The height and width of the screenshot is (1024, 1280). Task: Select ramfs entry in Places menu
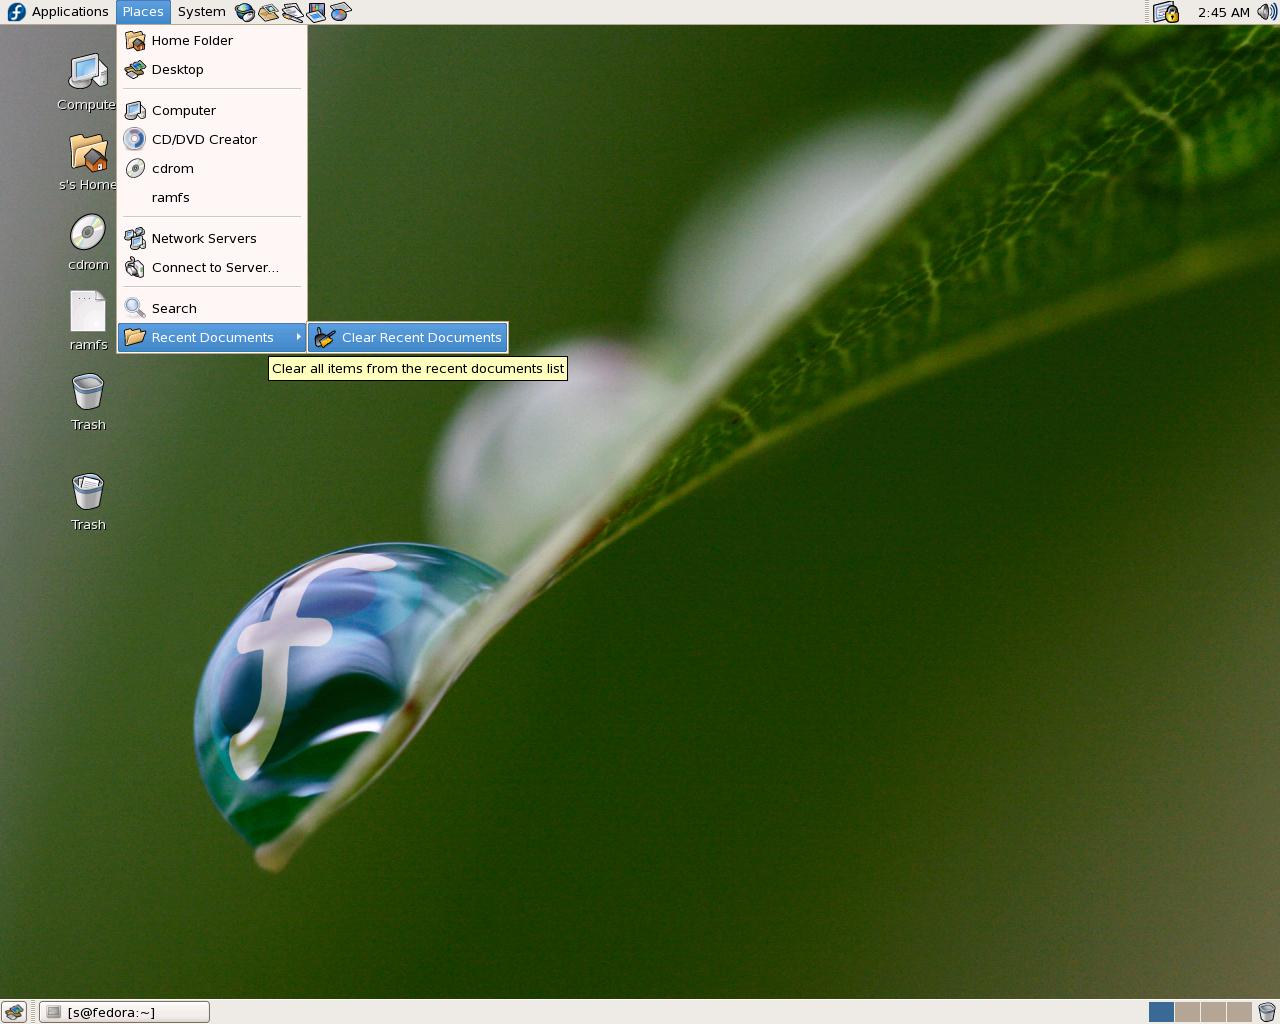tap(212, 197)
